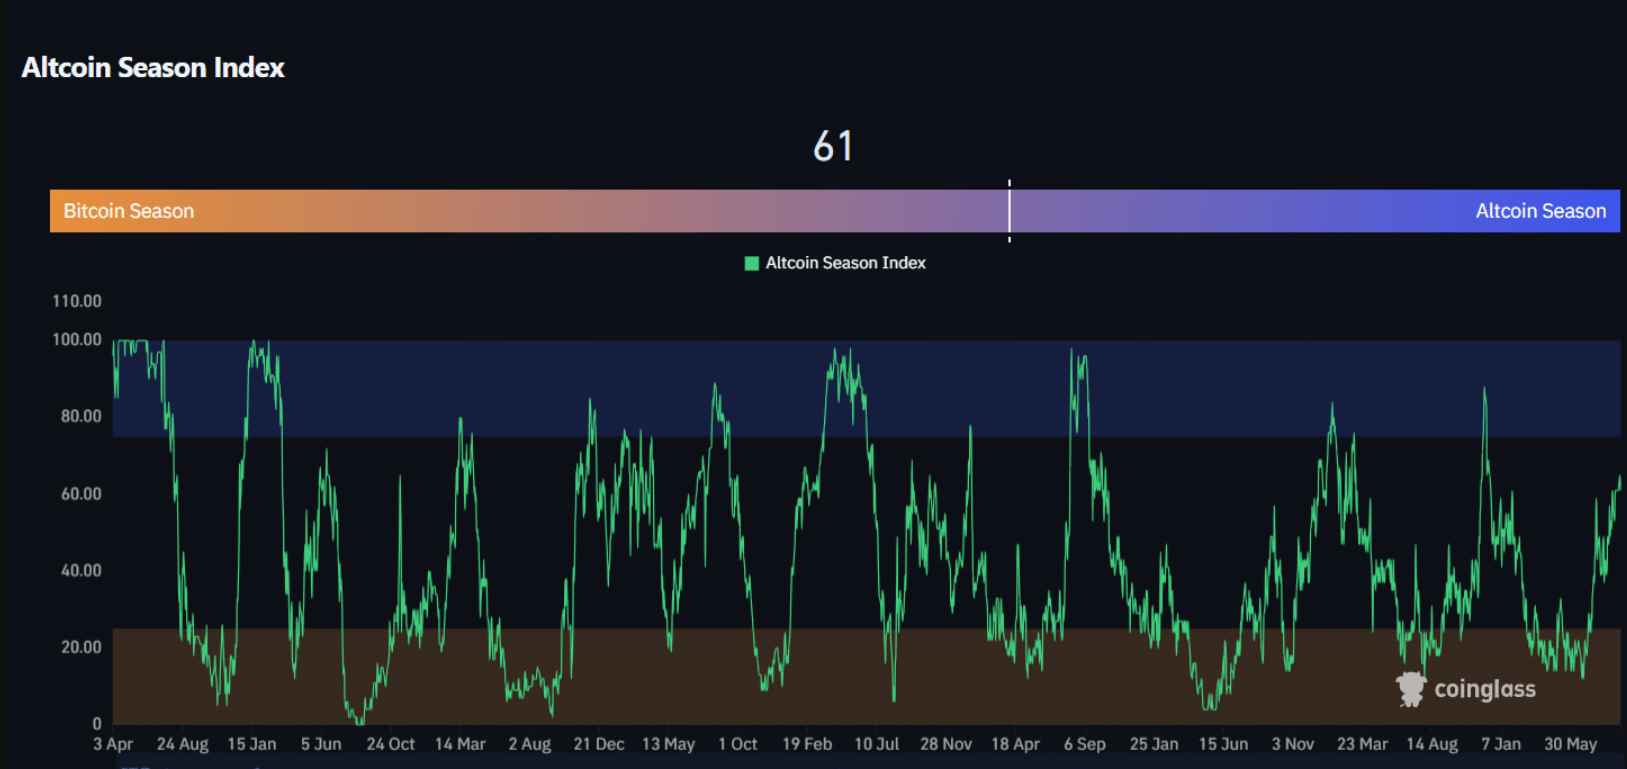Click the current index value 61
The width and height of the screenshot is (1627, 769).
click(832, 146)
